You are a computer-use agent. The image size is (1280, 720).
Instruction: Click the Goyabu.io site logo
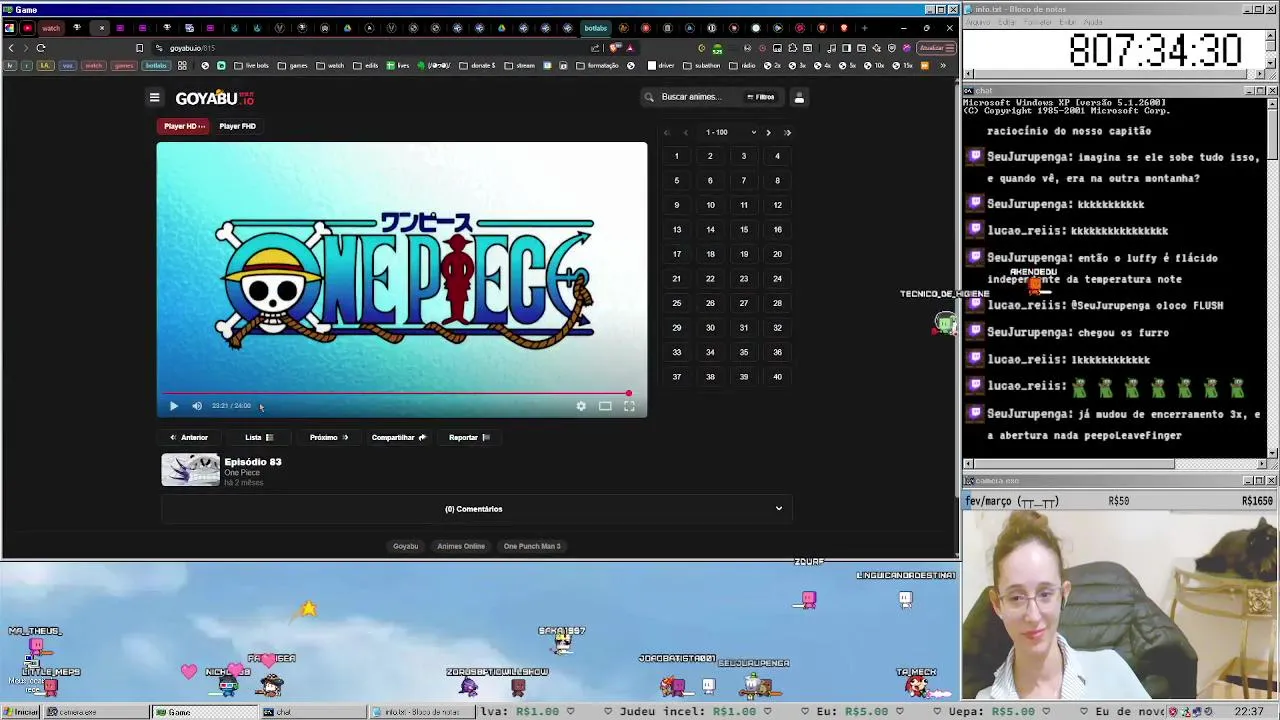click(215, 98)
